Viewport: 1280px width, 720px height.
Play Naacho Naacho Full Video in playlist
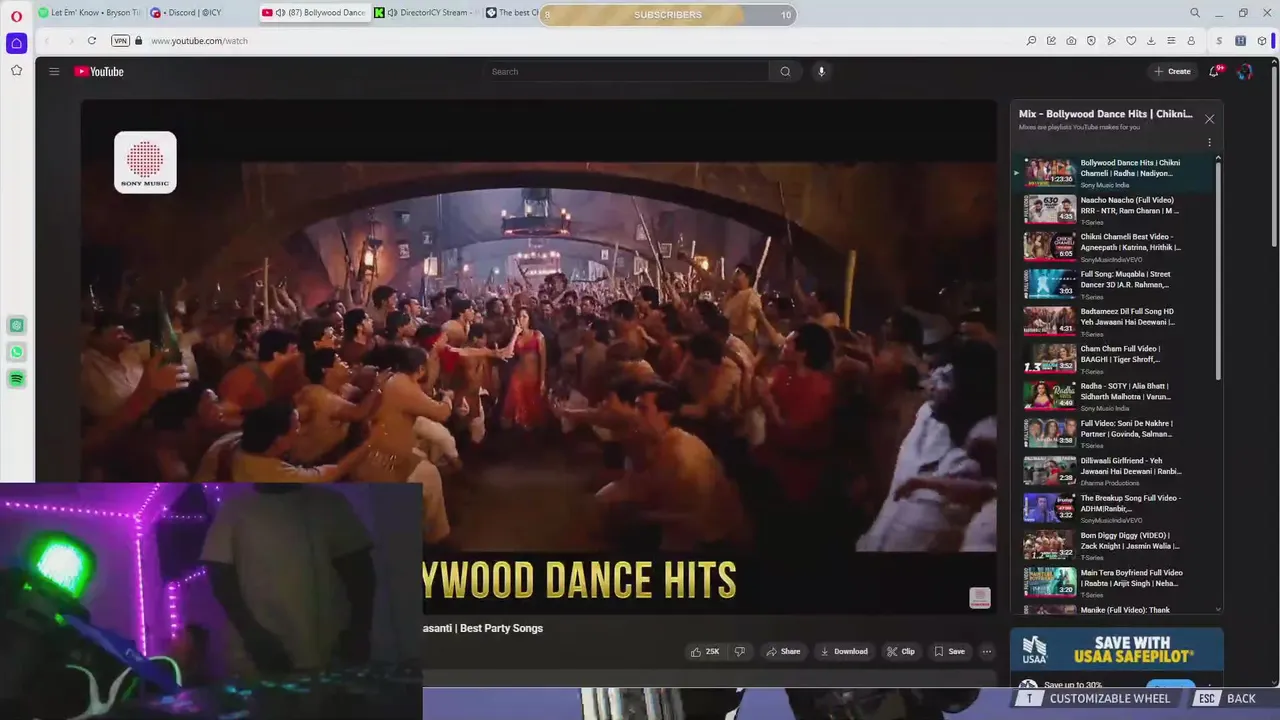pos(1116,210)
